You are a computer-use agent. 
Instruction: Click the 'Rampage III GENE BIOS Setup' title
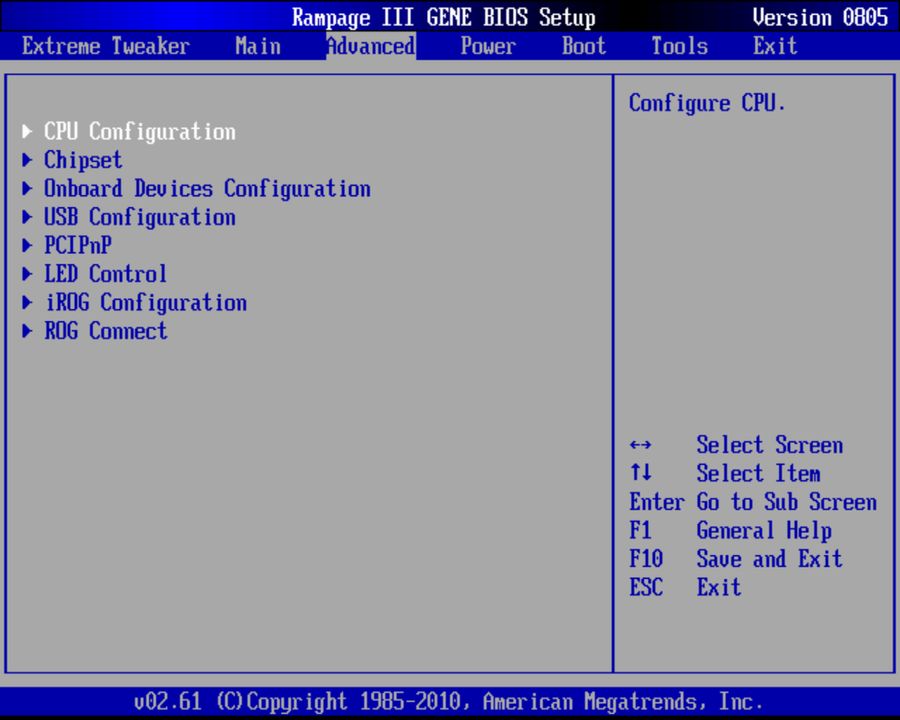(444, 17)
